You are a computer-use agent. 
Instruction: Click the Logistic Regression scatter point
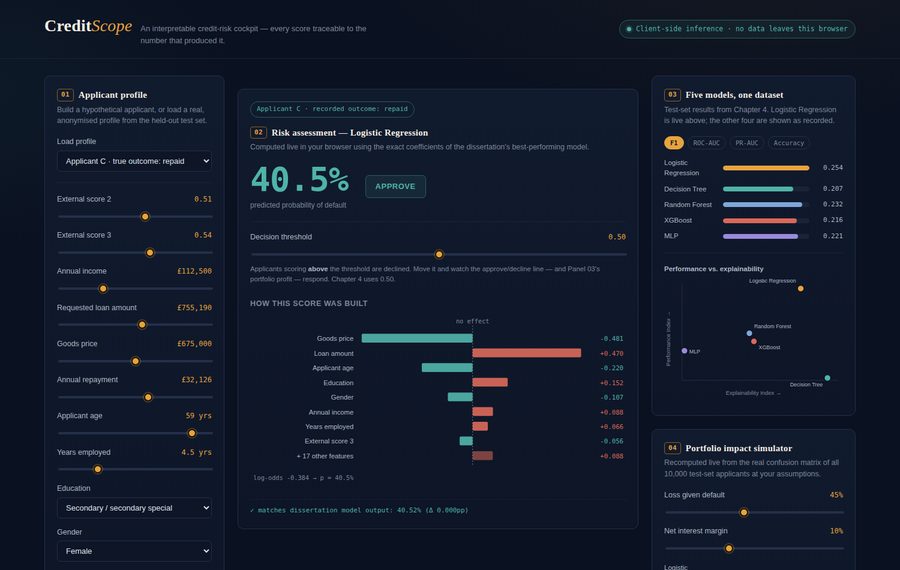point(801,289)
